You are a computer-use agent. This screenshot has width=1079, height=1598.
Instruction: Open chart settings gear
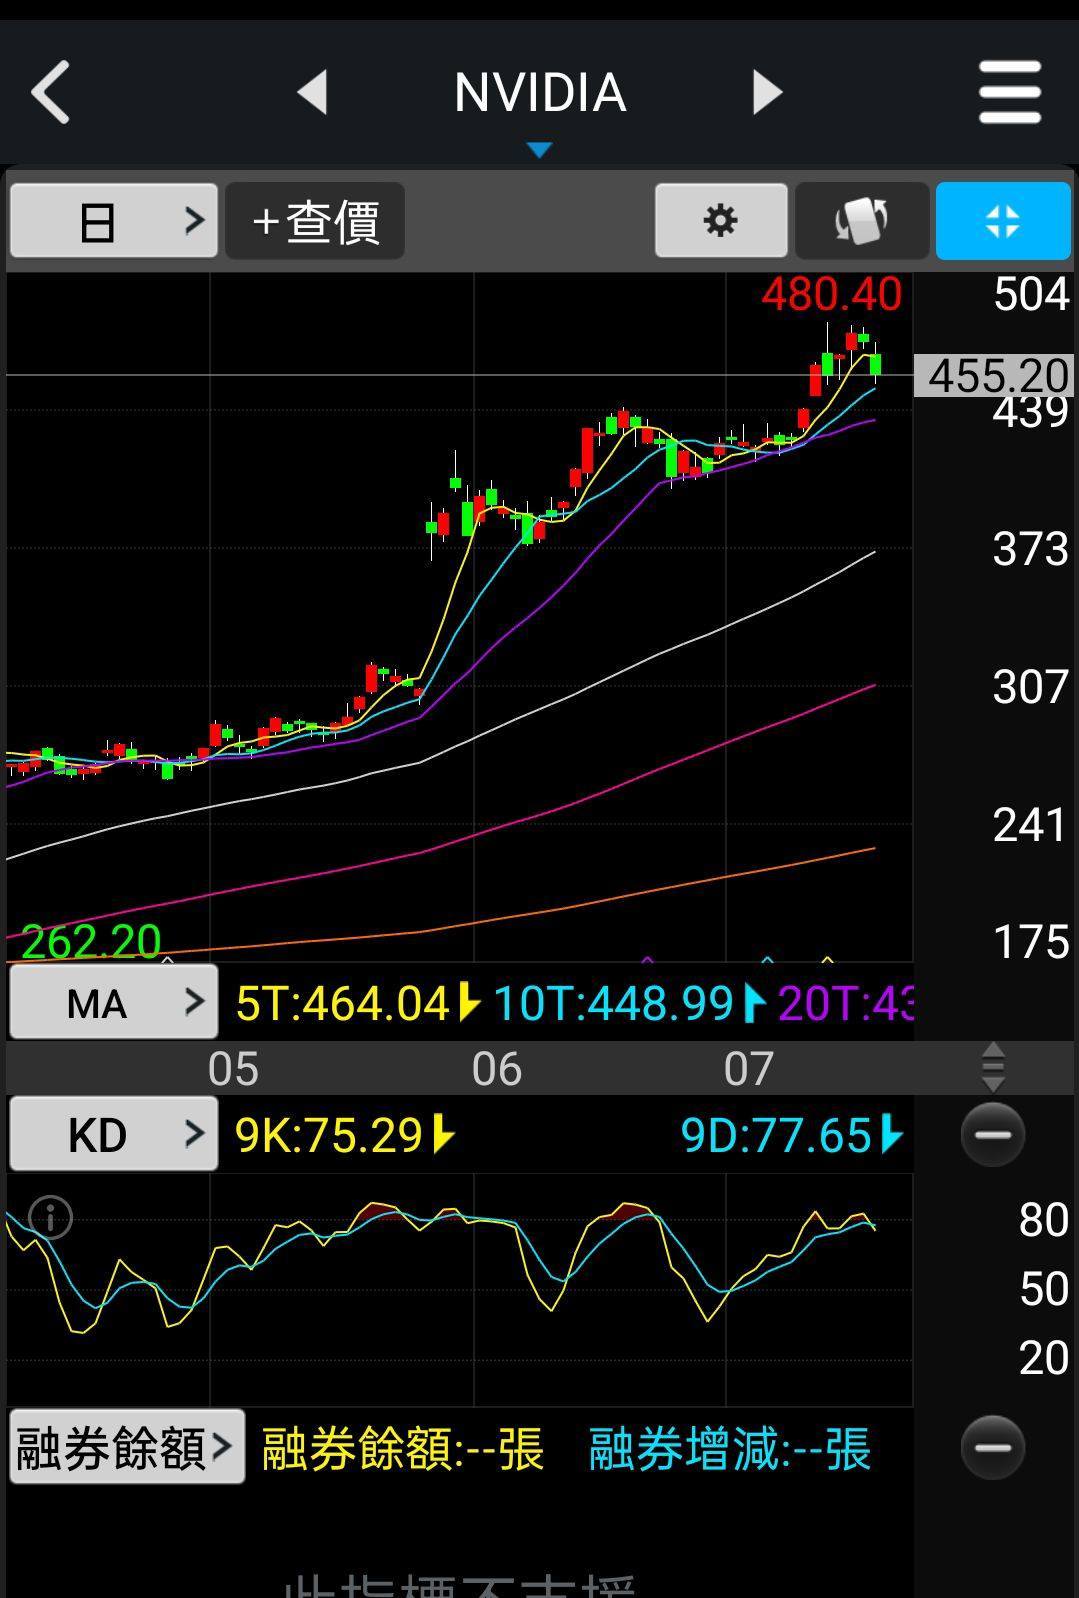pyautogui.click(x=720, y=220)
